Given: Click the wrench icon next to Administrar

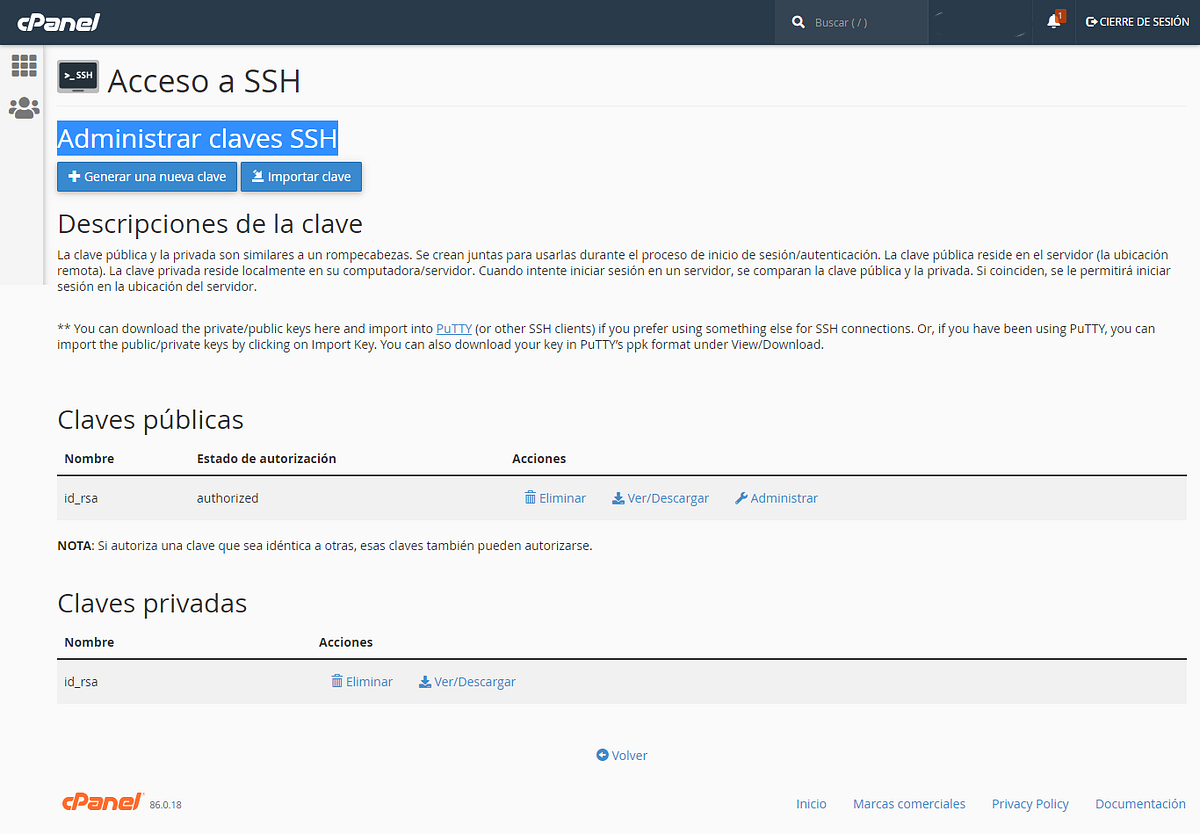Looking at the screenshot, I should (x=741, y=497).
